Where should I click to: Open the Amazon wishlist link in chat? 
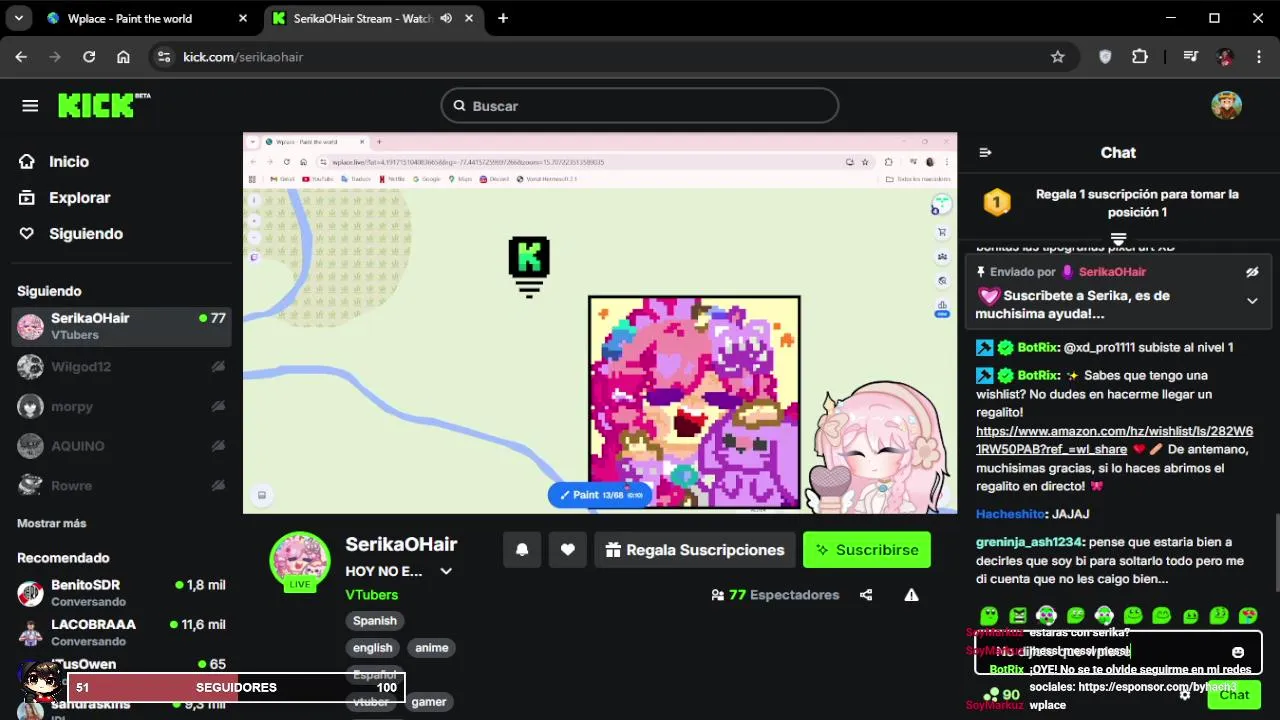[1114, 440]
